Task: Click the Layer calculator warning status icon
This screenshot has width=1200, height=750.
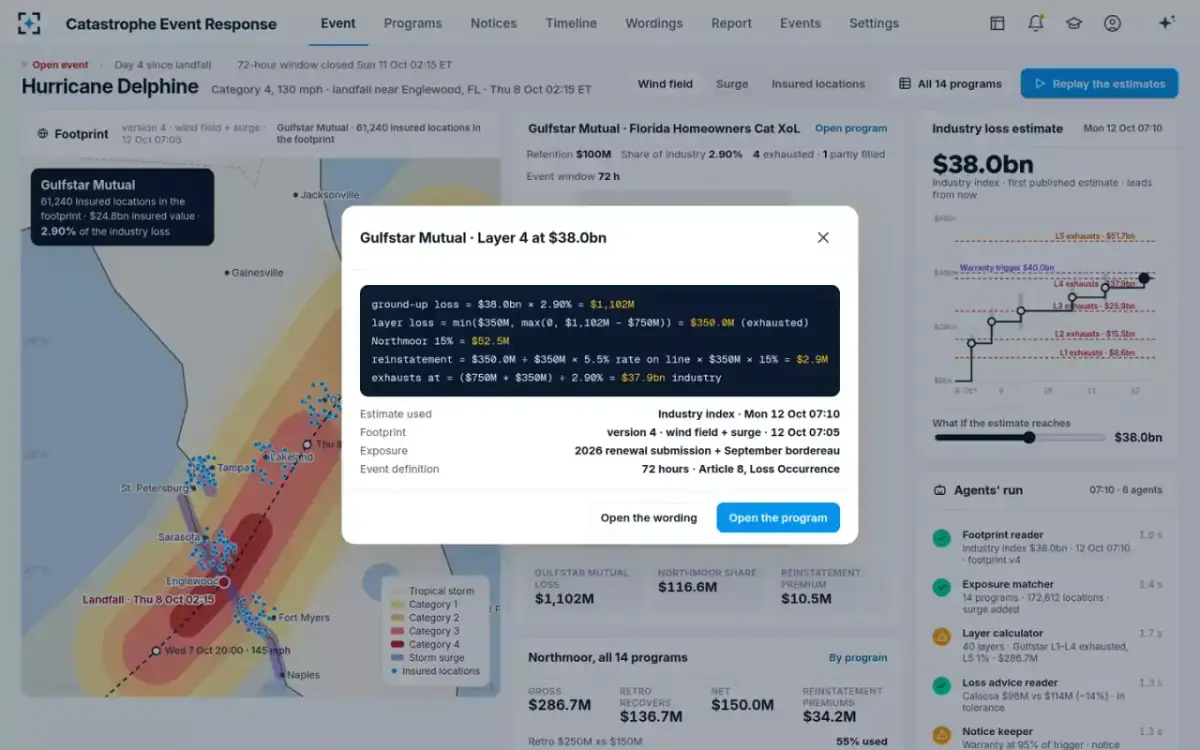Action: [941, 636]
